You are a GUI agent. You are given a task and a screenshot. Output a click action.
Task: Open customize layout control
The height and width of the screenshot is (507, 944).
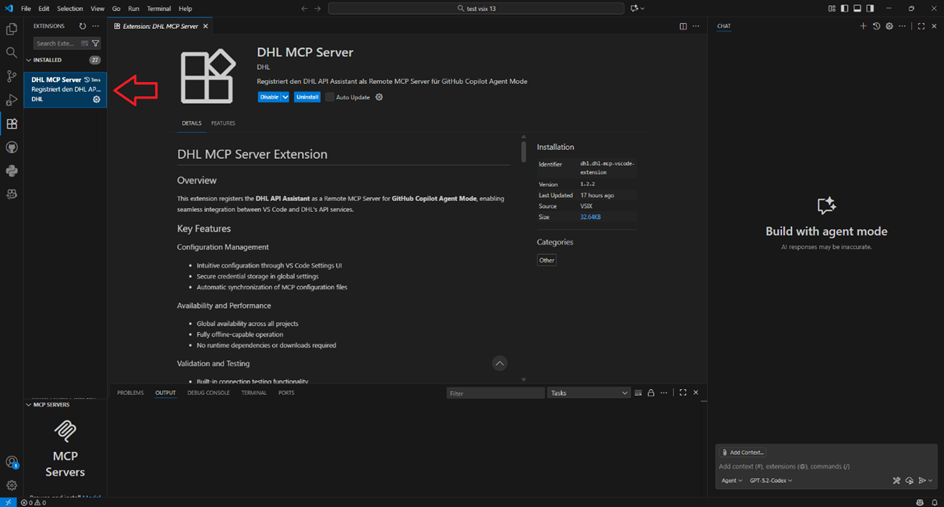832,8
